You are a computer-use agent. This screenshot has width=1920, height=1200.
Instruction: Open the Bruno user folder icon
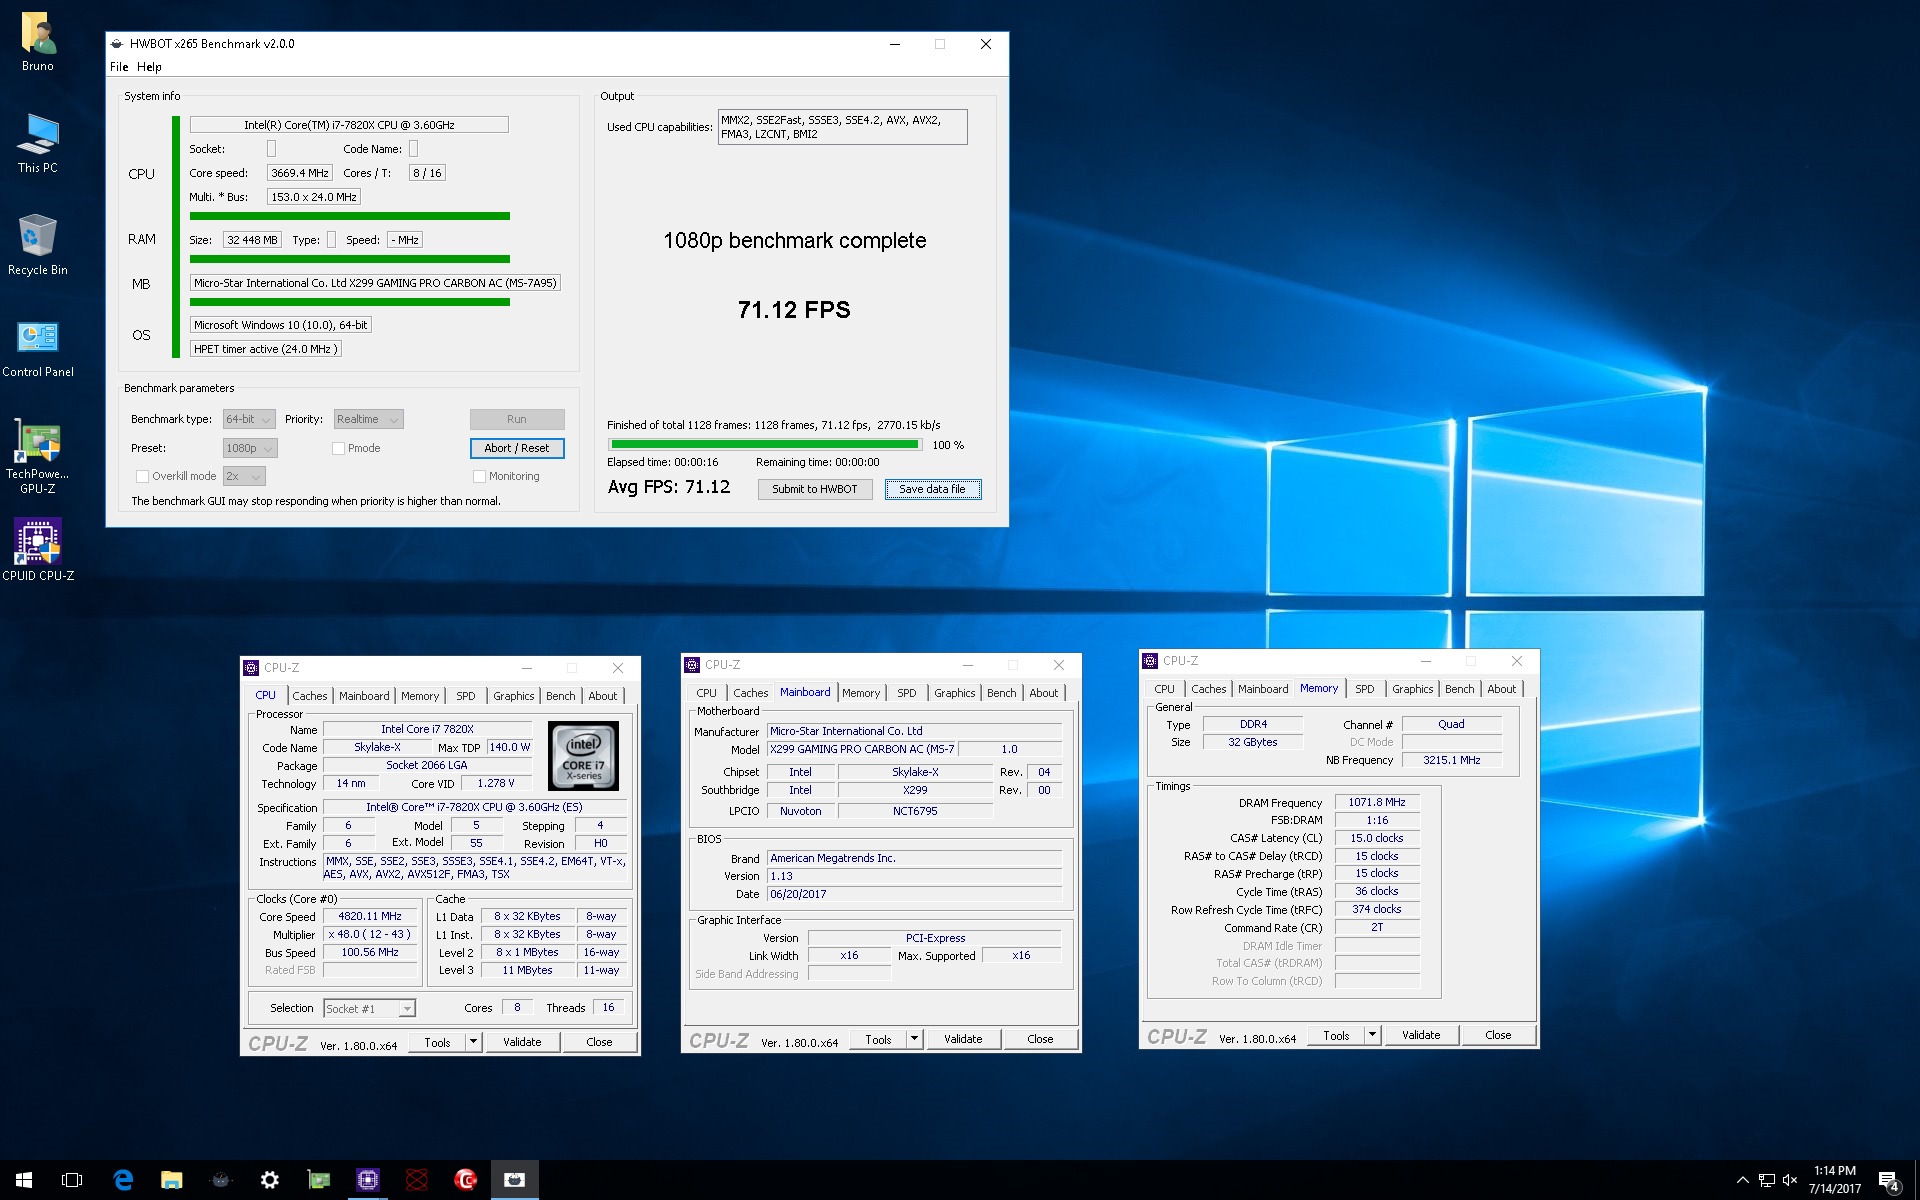(x=38, y=43)
